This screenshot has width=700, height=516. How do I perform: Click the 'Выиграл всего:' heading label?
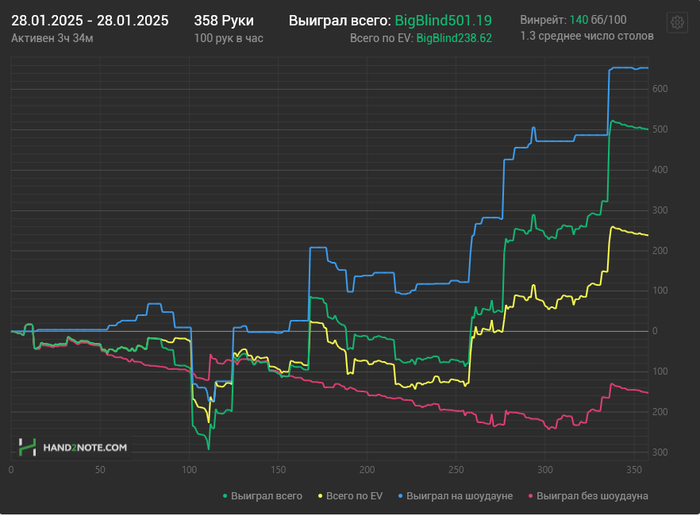tap(340, 21)
